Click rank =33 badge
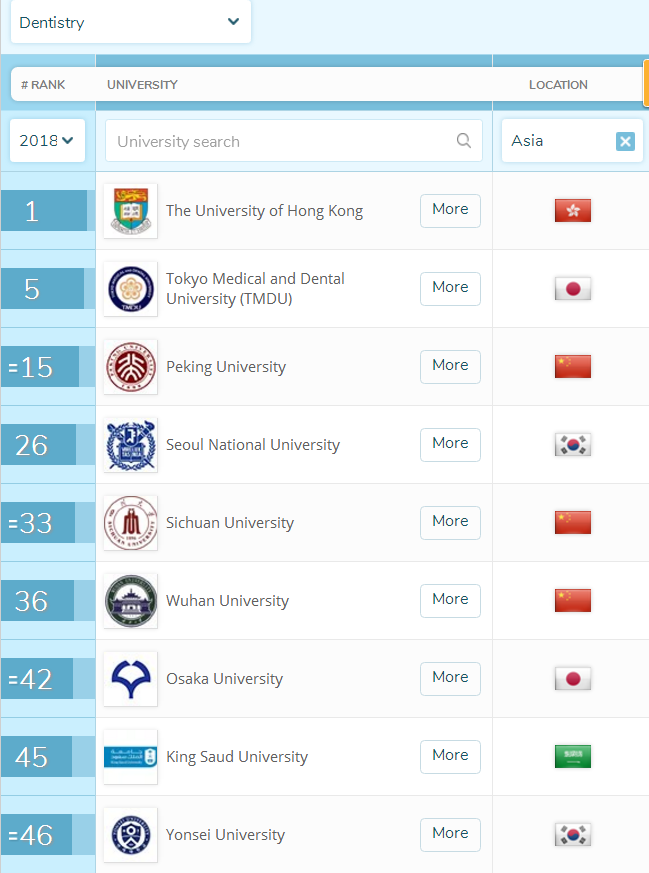Image resolution: width=649 pixels, height=873 pixels. (38, 522)
